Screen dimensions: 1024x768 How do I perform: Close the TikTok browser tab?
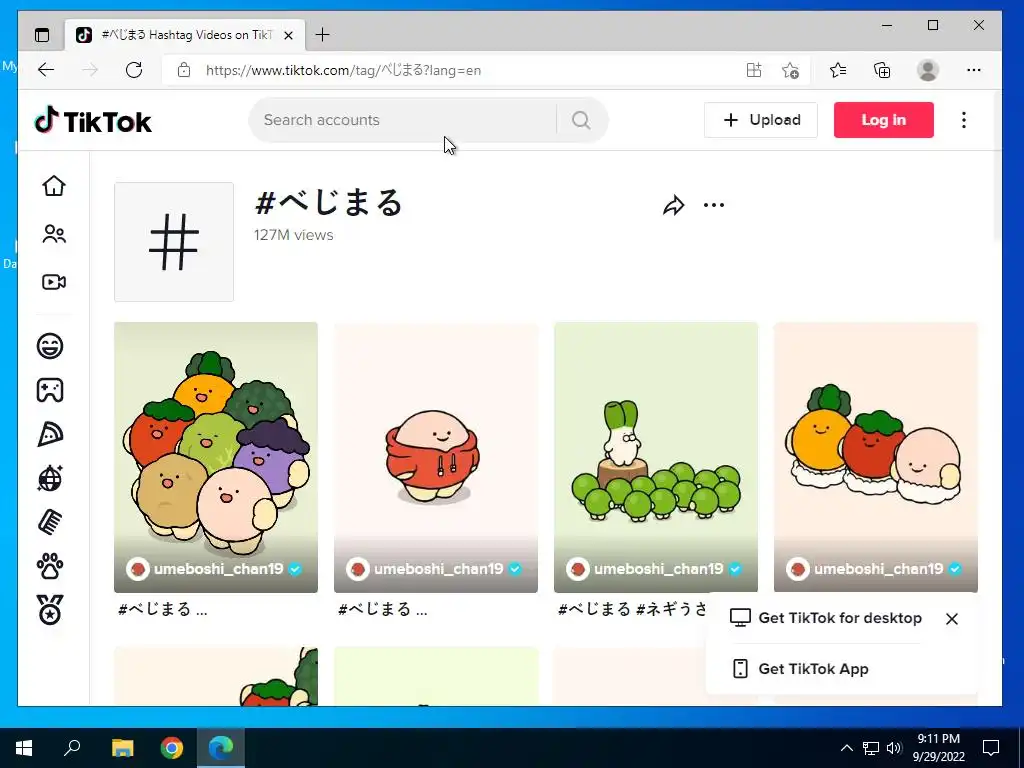pos(289,35)
